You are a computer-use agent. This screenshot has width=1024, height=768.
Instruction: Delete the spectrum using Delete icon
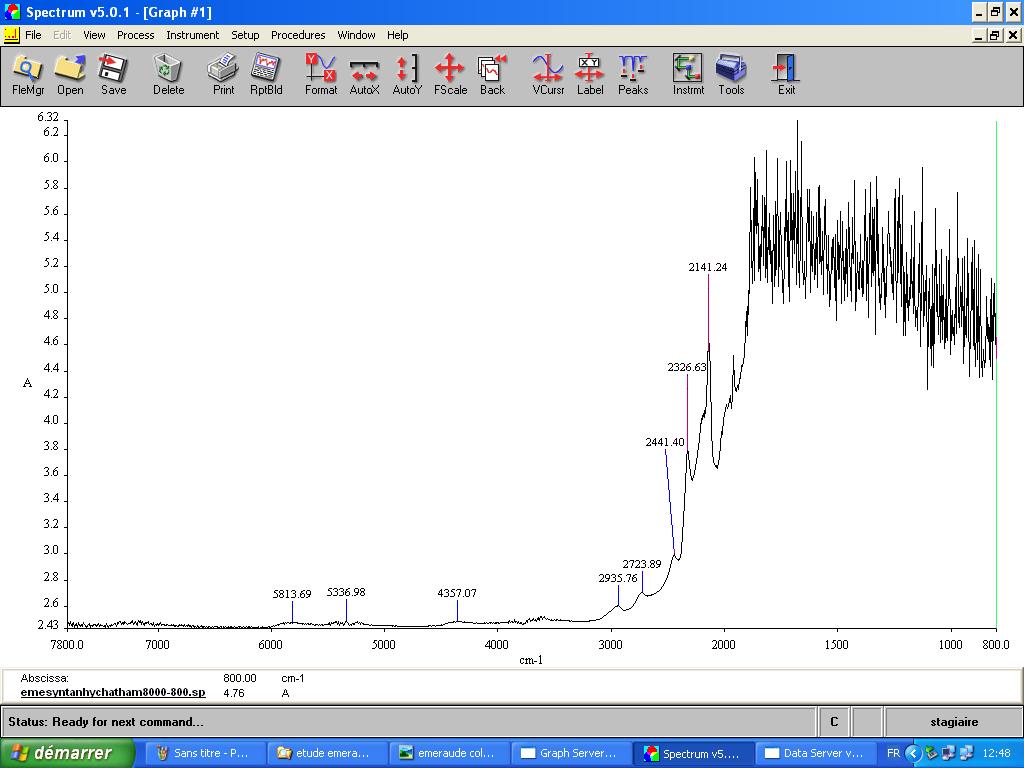pos(168,75)
